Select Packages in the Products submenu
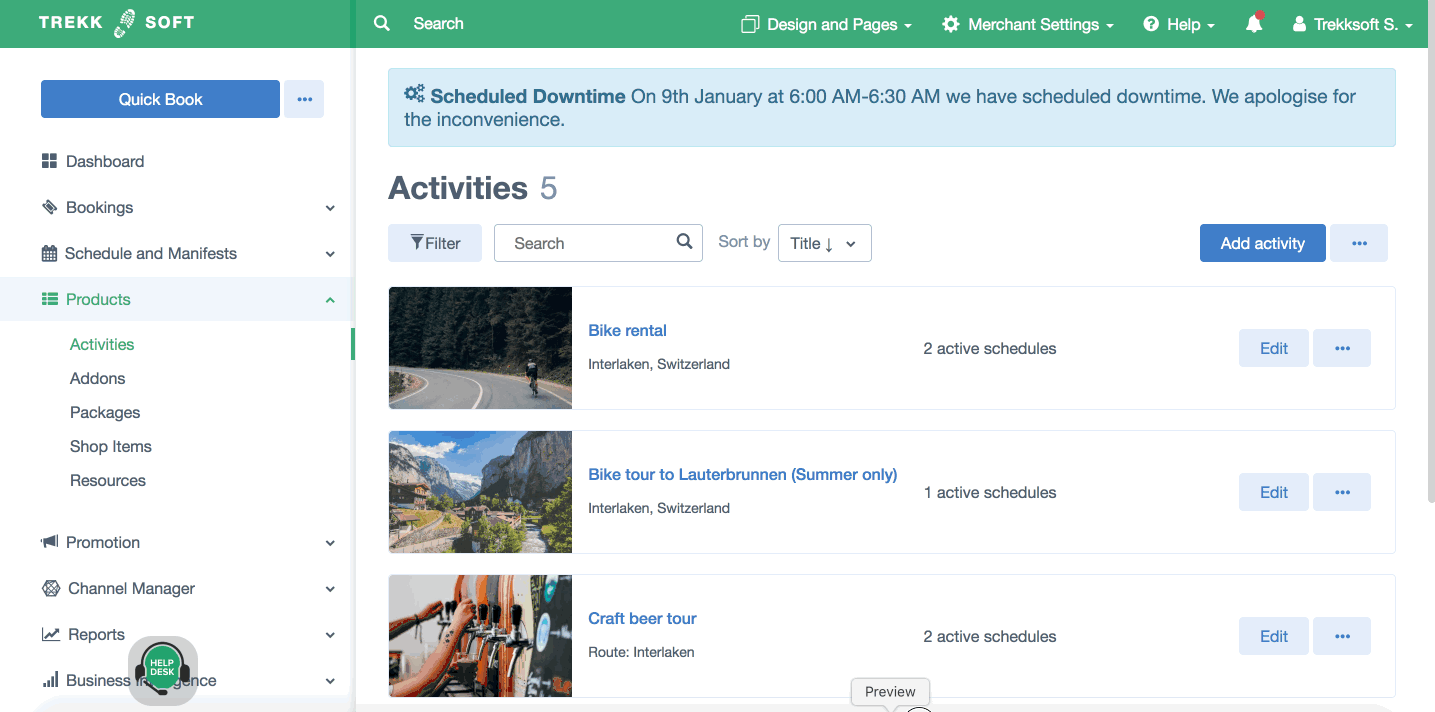Screen dimensions: 1435x712 pos(105,412)
